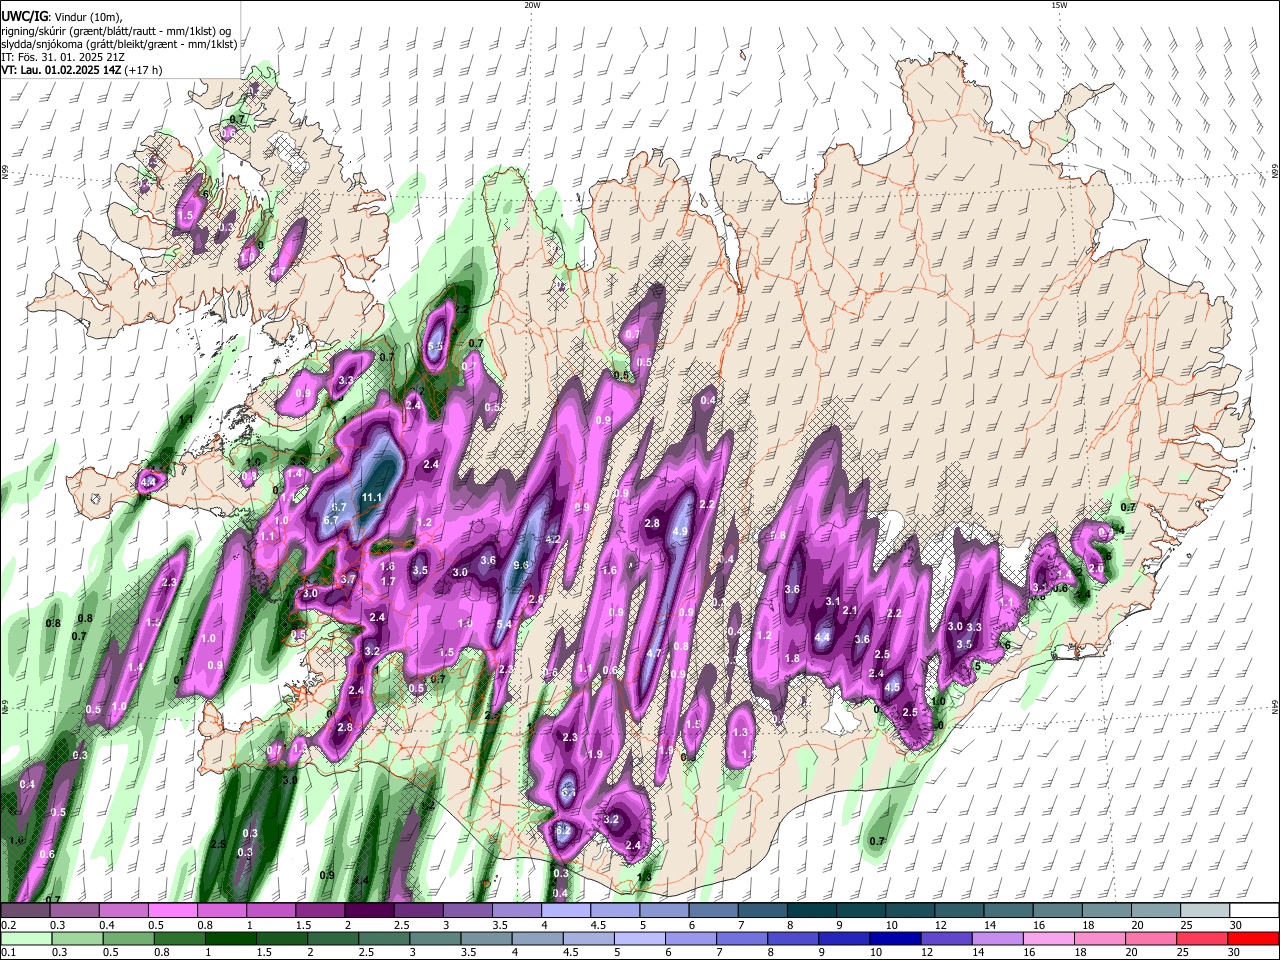Click the '2.1' precipitation value on the map
The height and width of the screenshot is (960, 1280).
pyautogui.click(x=851, y=610)
